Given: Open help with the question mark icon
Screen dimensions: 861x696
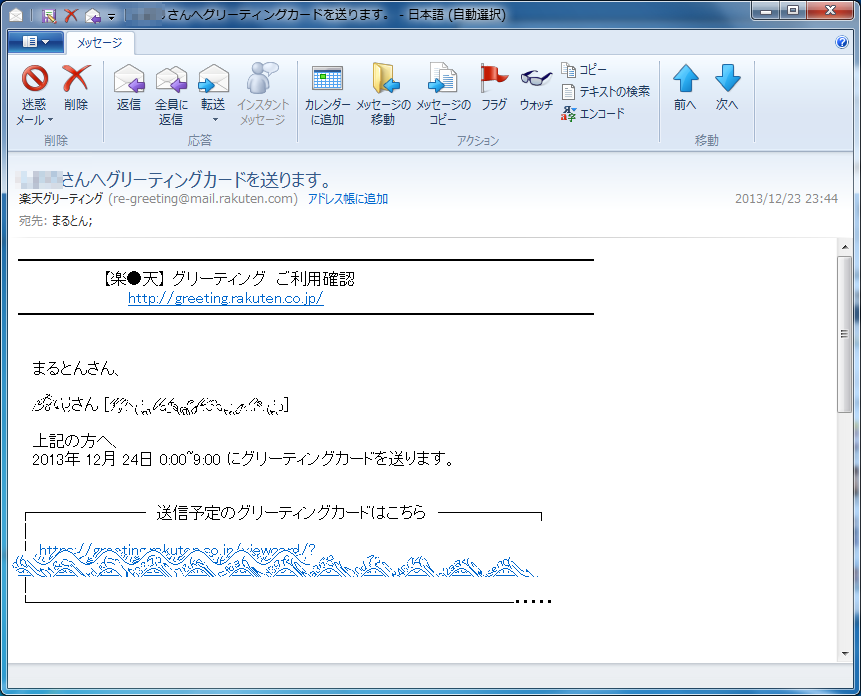Looking at the screenshot, I should [x=841, y=42].
